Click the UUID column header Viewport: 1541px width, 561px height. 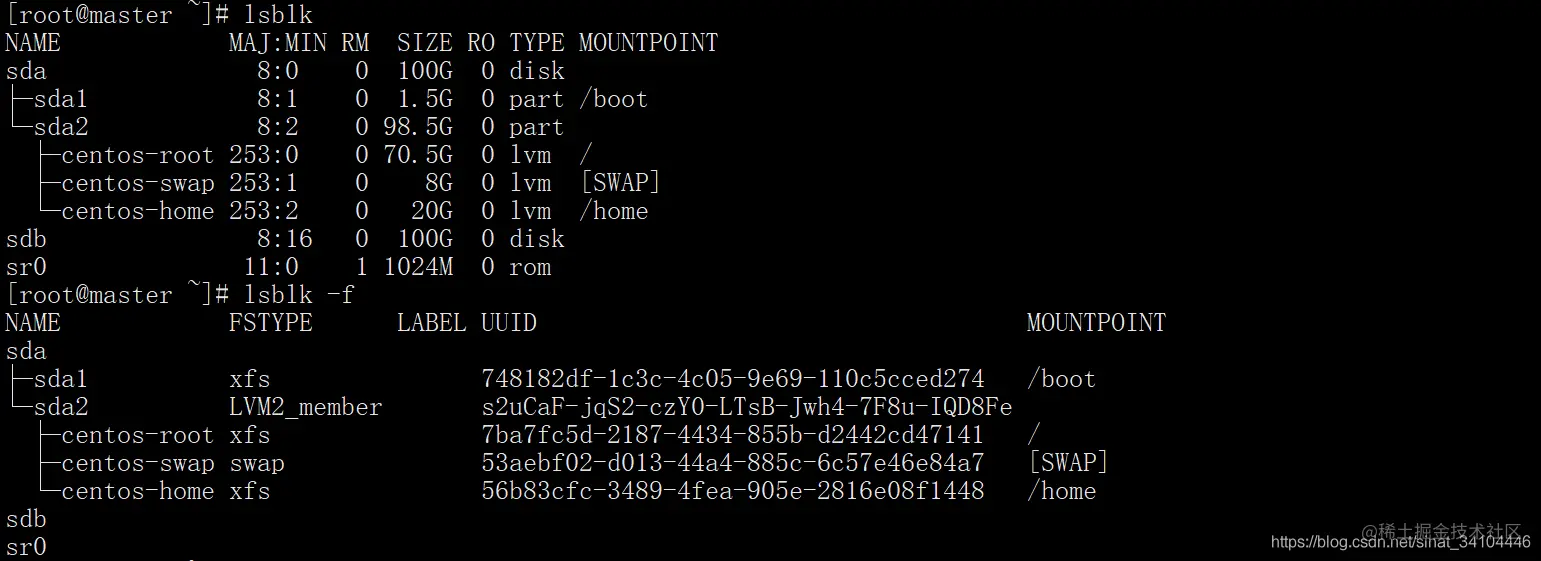click(508, 323)
